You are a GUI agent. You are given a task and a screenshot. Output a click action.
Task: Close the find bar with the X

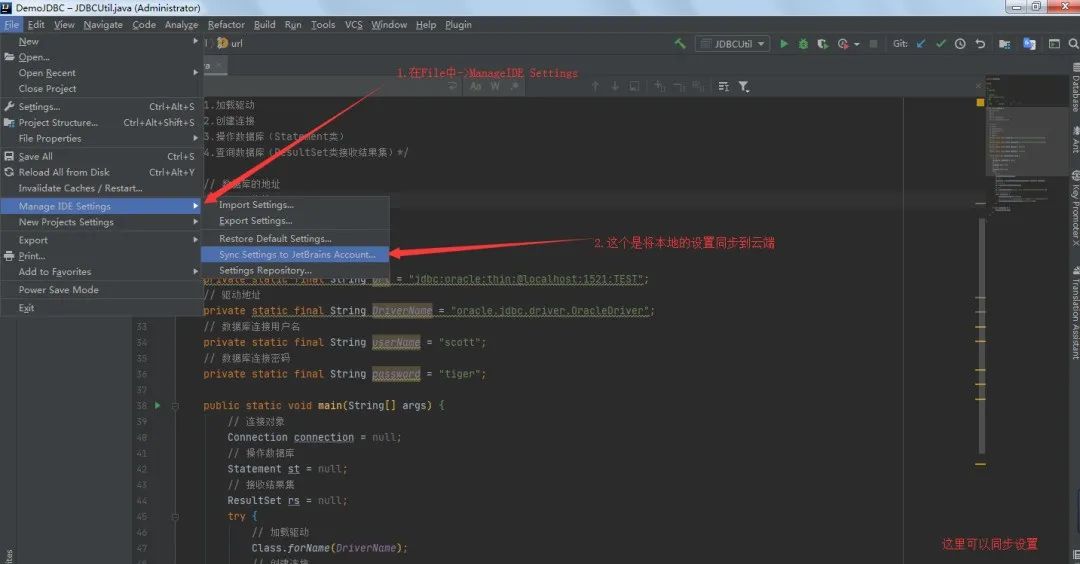(x=978, y=86)
